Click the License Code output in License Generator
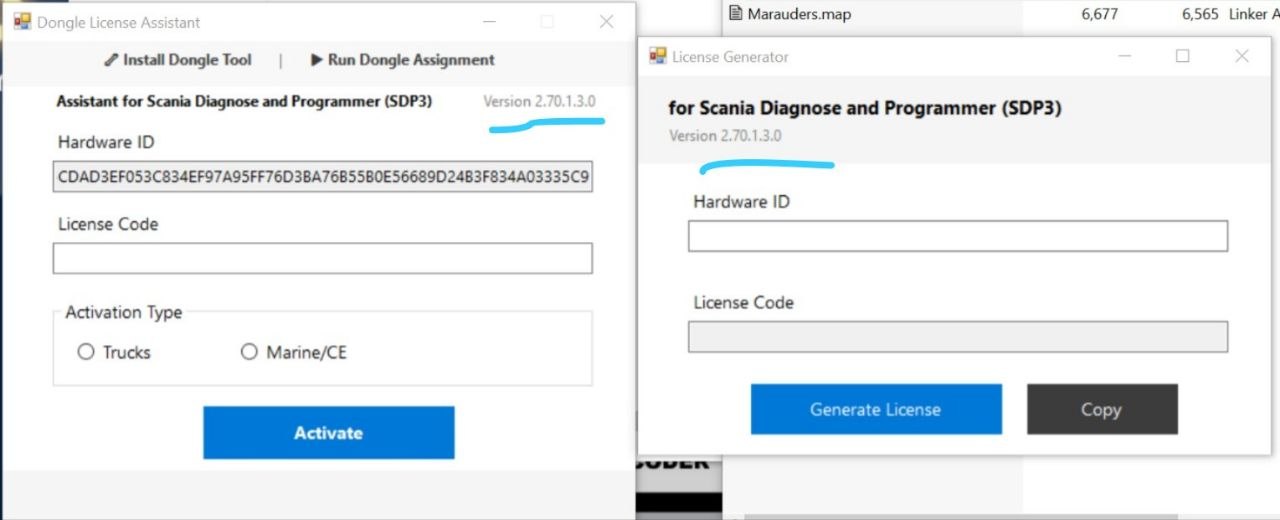This screenshot has height=520, width=1280. [x=957, y=337]
